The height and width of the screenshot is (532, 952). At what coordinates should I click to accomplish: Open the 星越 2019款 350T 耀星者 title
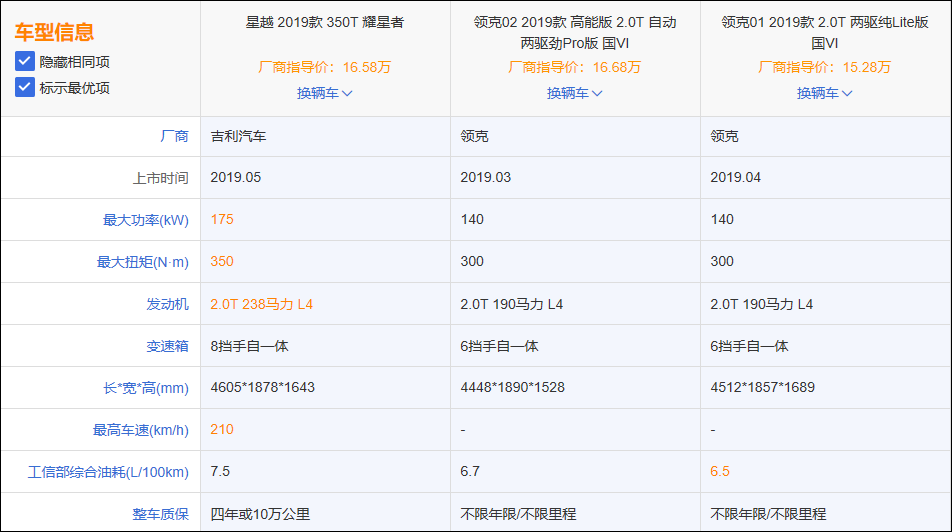(325, 22)
